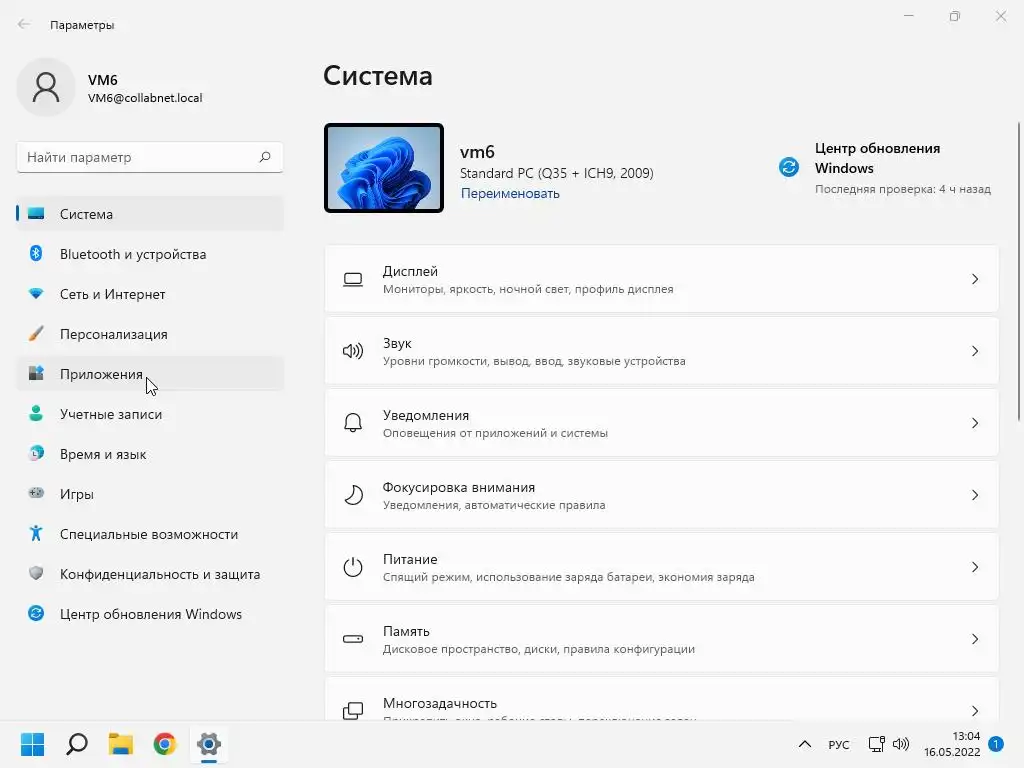Open Персонализация section
1024x768 pixels.
click(x=150, y=334)
